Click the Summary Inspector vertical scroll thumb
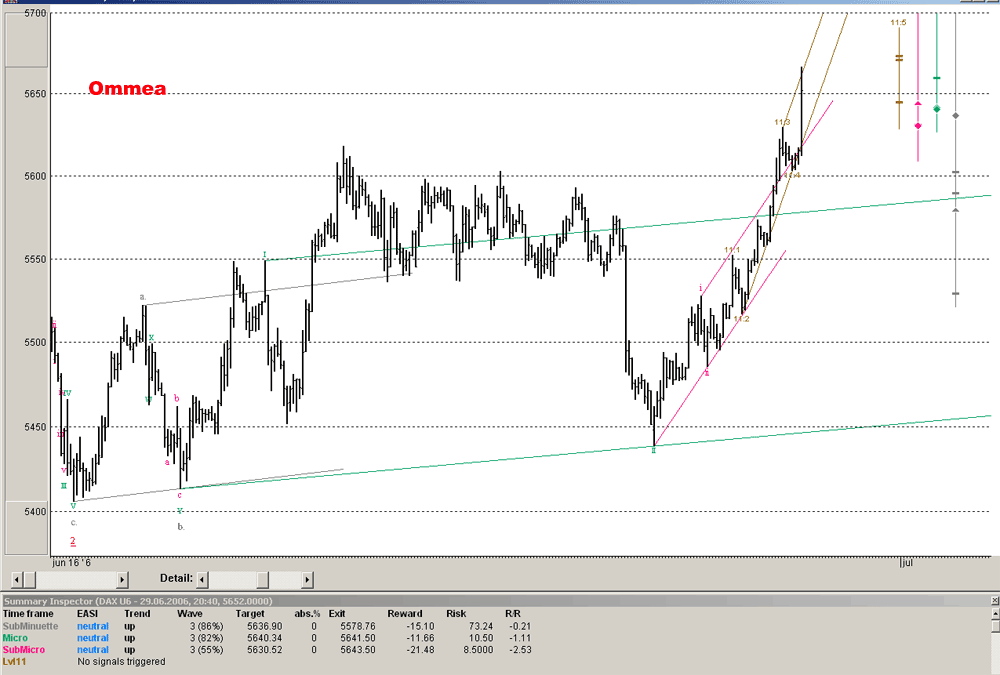Image resolution: width=1000 pixels, height=675 pixels. (x=995, y=627)
